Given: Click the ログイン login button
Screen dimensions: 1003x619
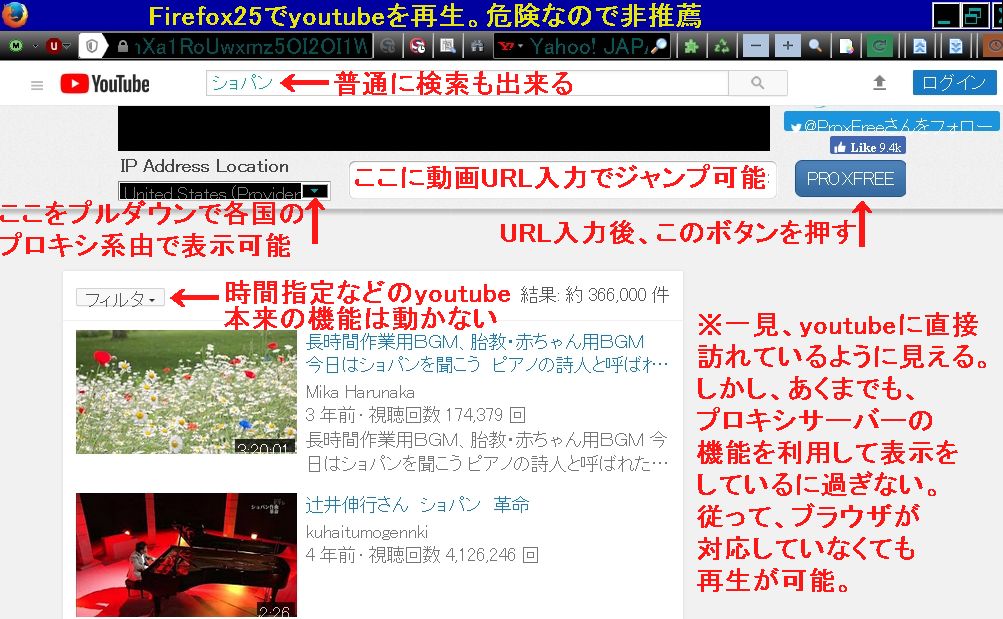Looking at the screenshot, I should [954, 82].
